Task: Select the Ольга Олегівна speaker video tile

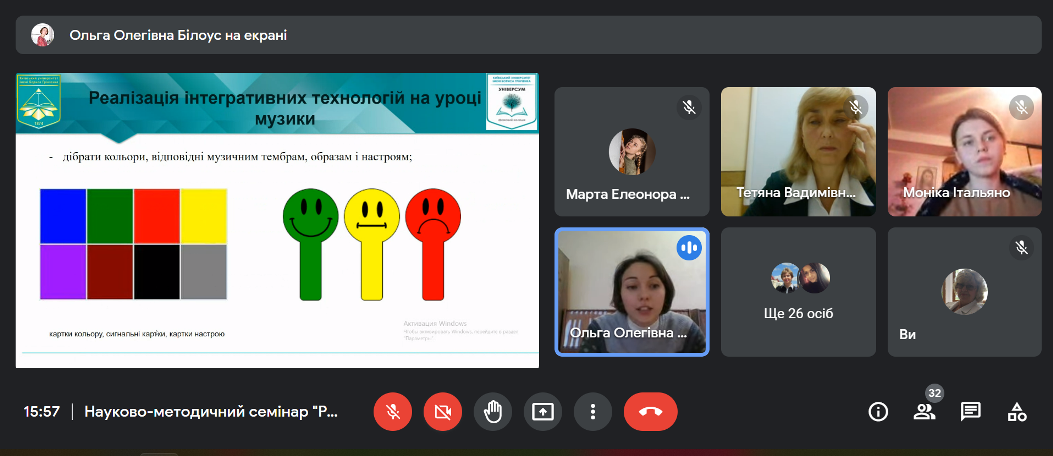Action: tap(632, 291)
